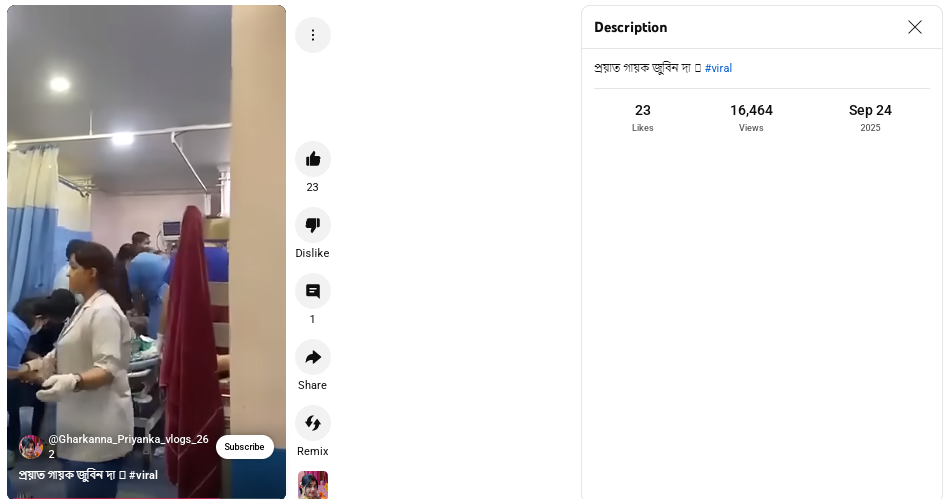Click the channel avatar on the video
The height and width of the screenshot is (499, 945).
31,447
